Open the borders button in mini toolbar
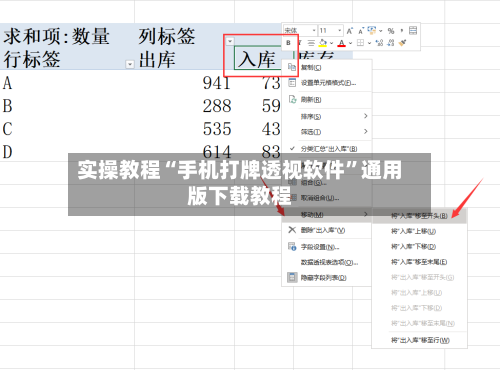Screen dimensions: 500x370 pyautogui.click(x=360, y=43)
